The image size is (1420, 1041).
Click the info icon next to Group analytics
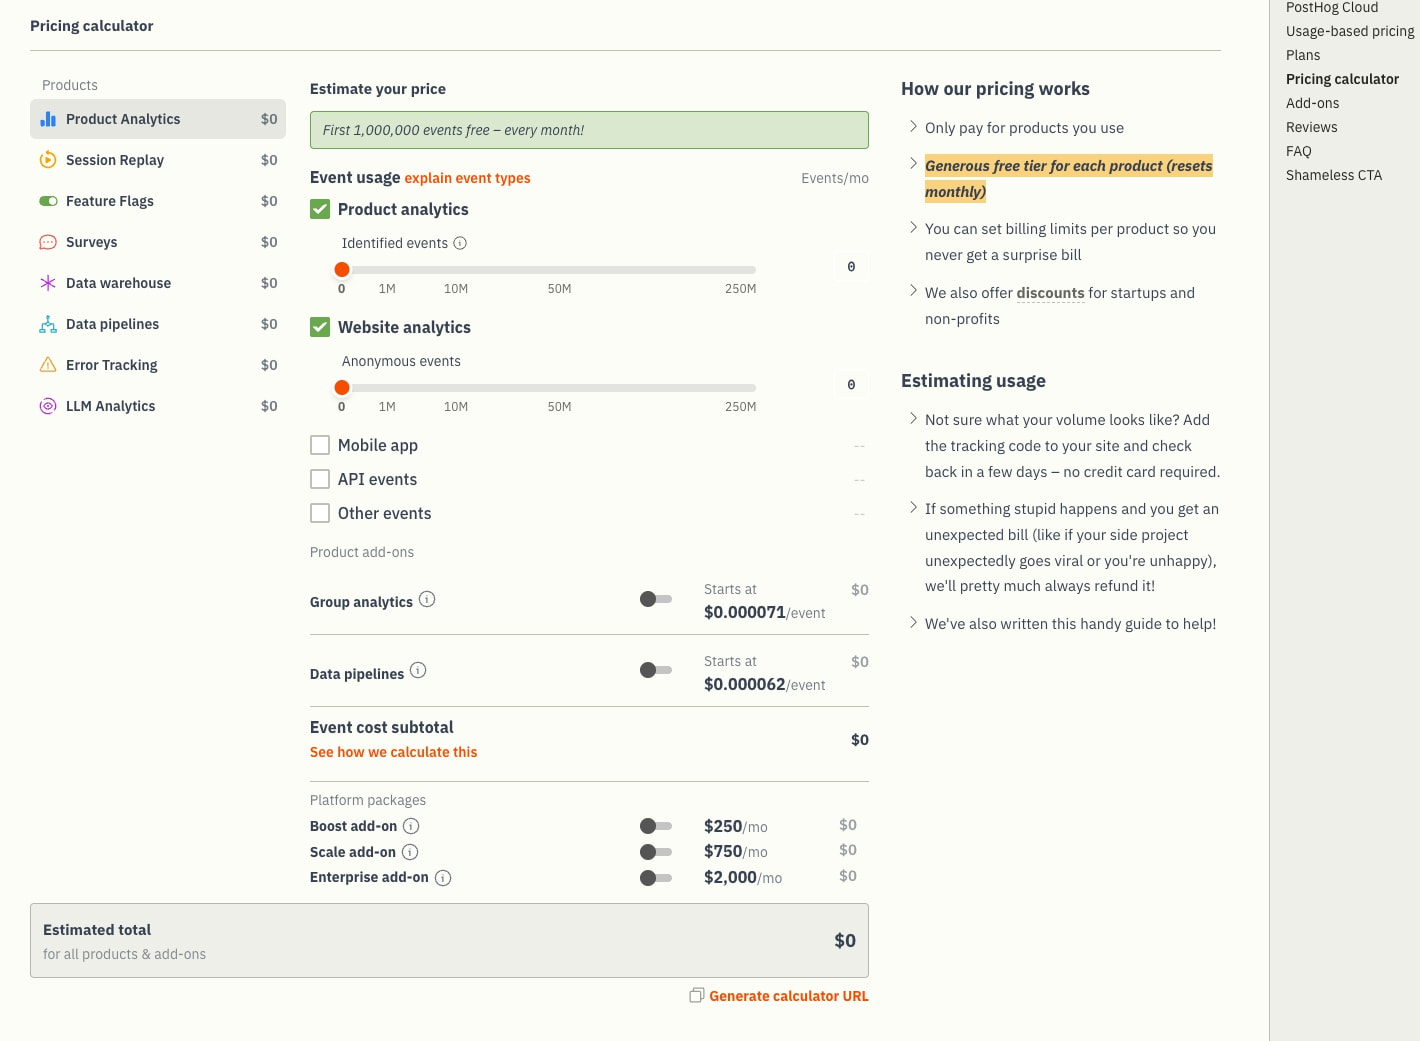click(x=427, y=599)
